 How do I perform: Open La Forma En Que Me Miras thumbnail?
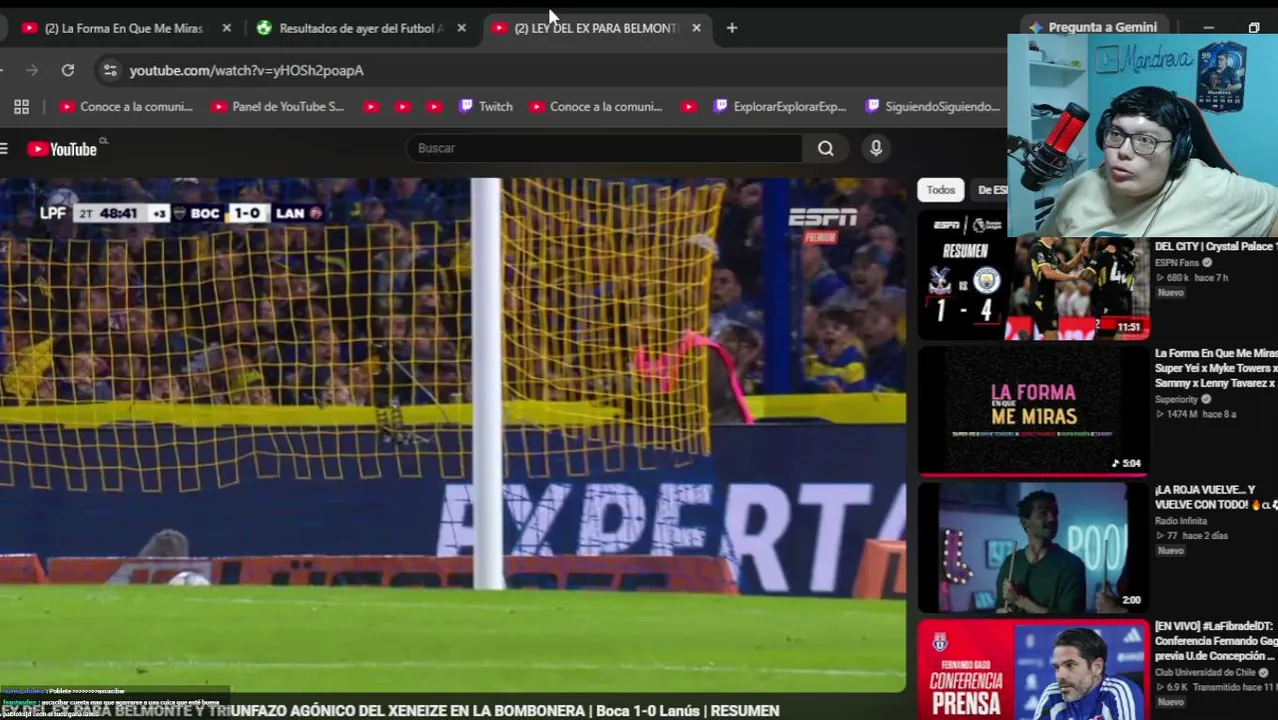click(x=1033, y=411)
